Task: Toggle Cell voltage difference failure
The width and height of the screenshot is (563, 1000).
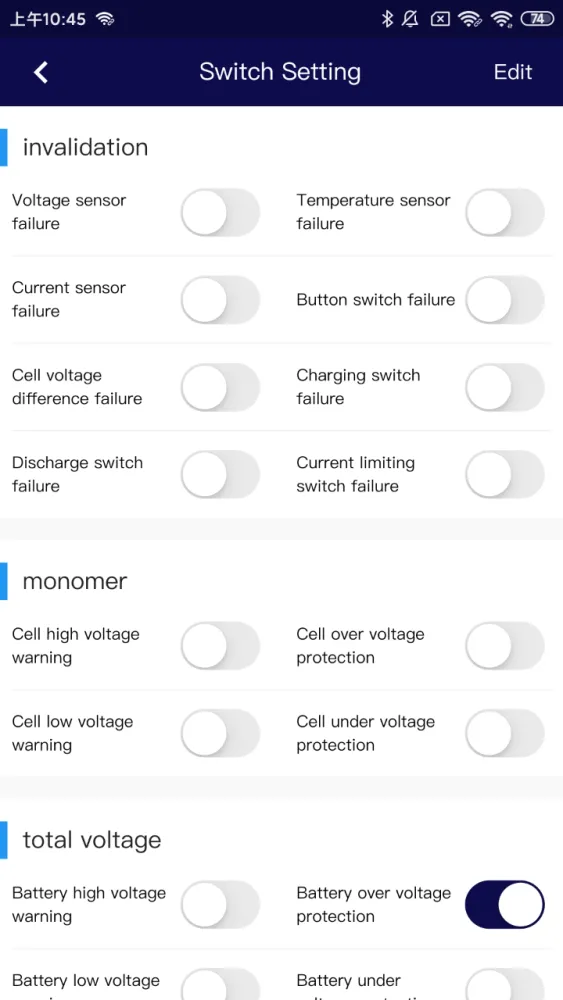Action: (221, 387)
